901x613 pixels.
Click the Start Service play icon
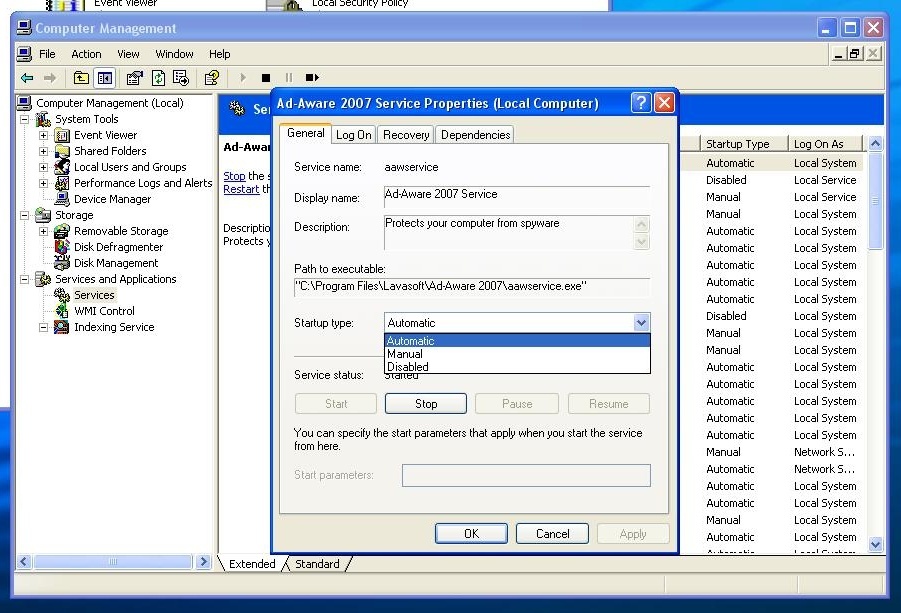coord(243,78)
